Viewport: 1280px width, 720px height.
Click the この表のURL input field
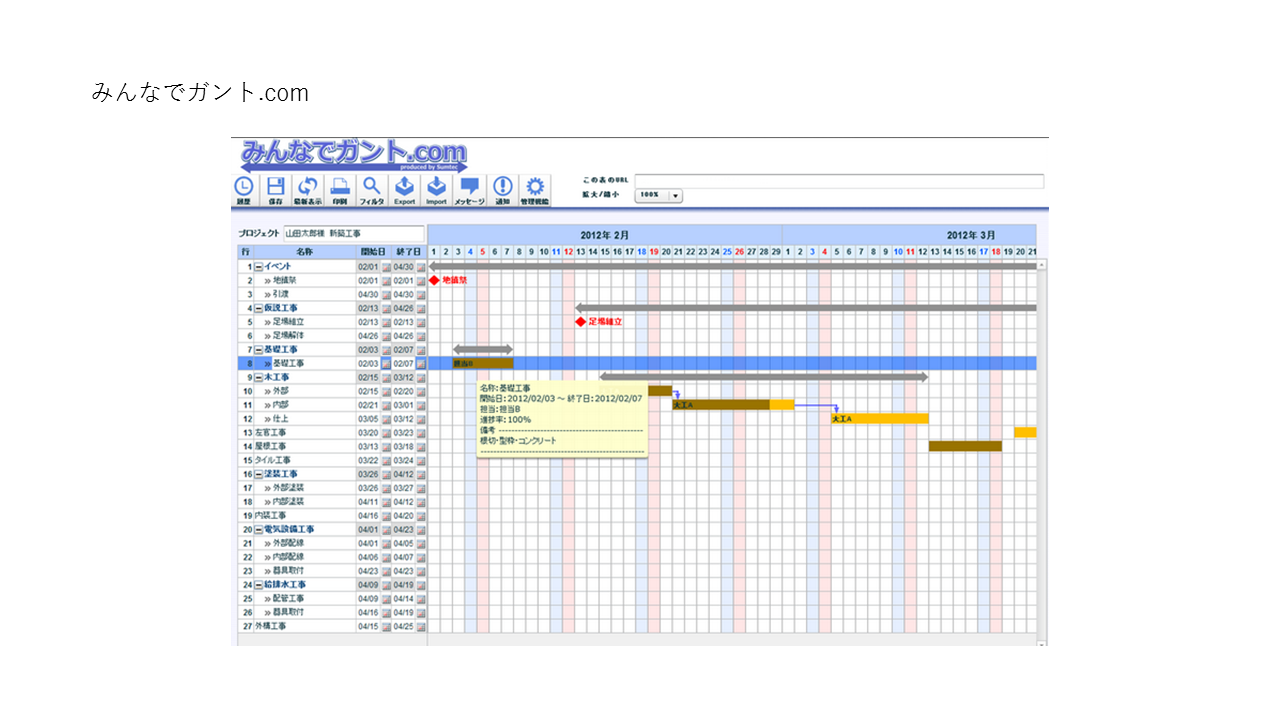(838, 181)
